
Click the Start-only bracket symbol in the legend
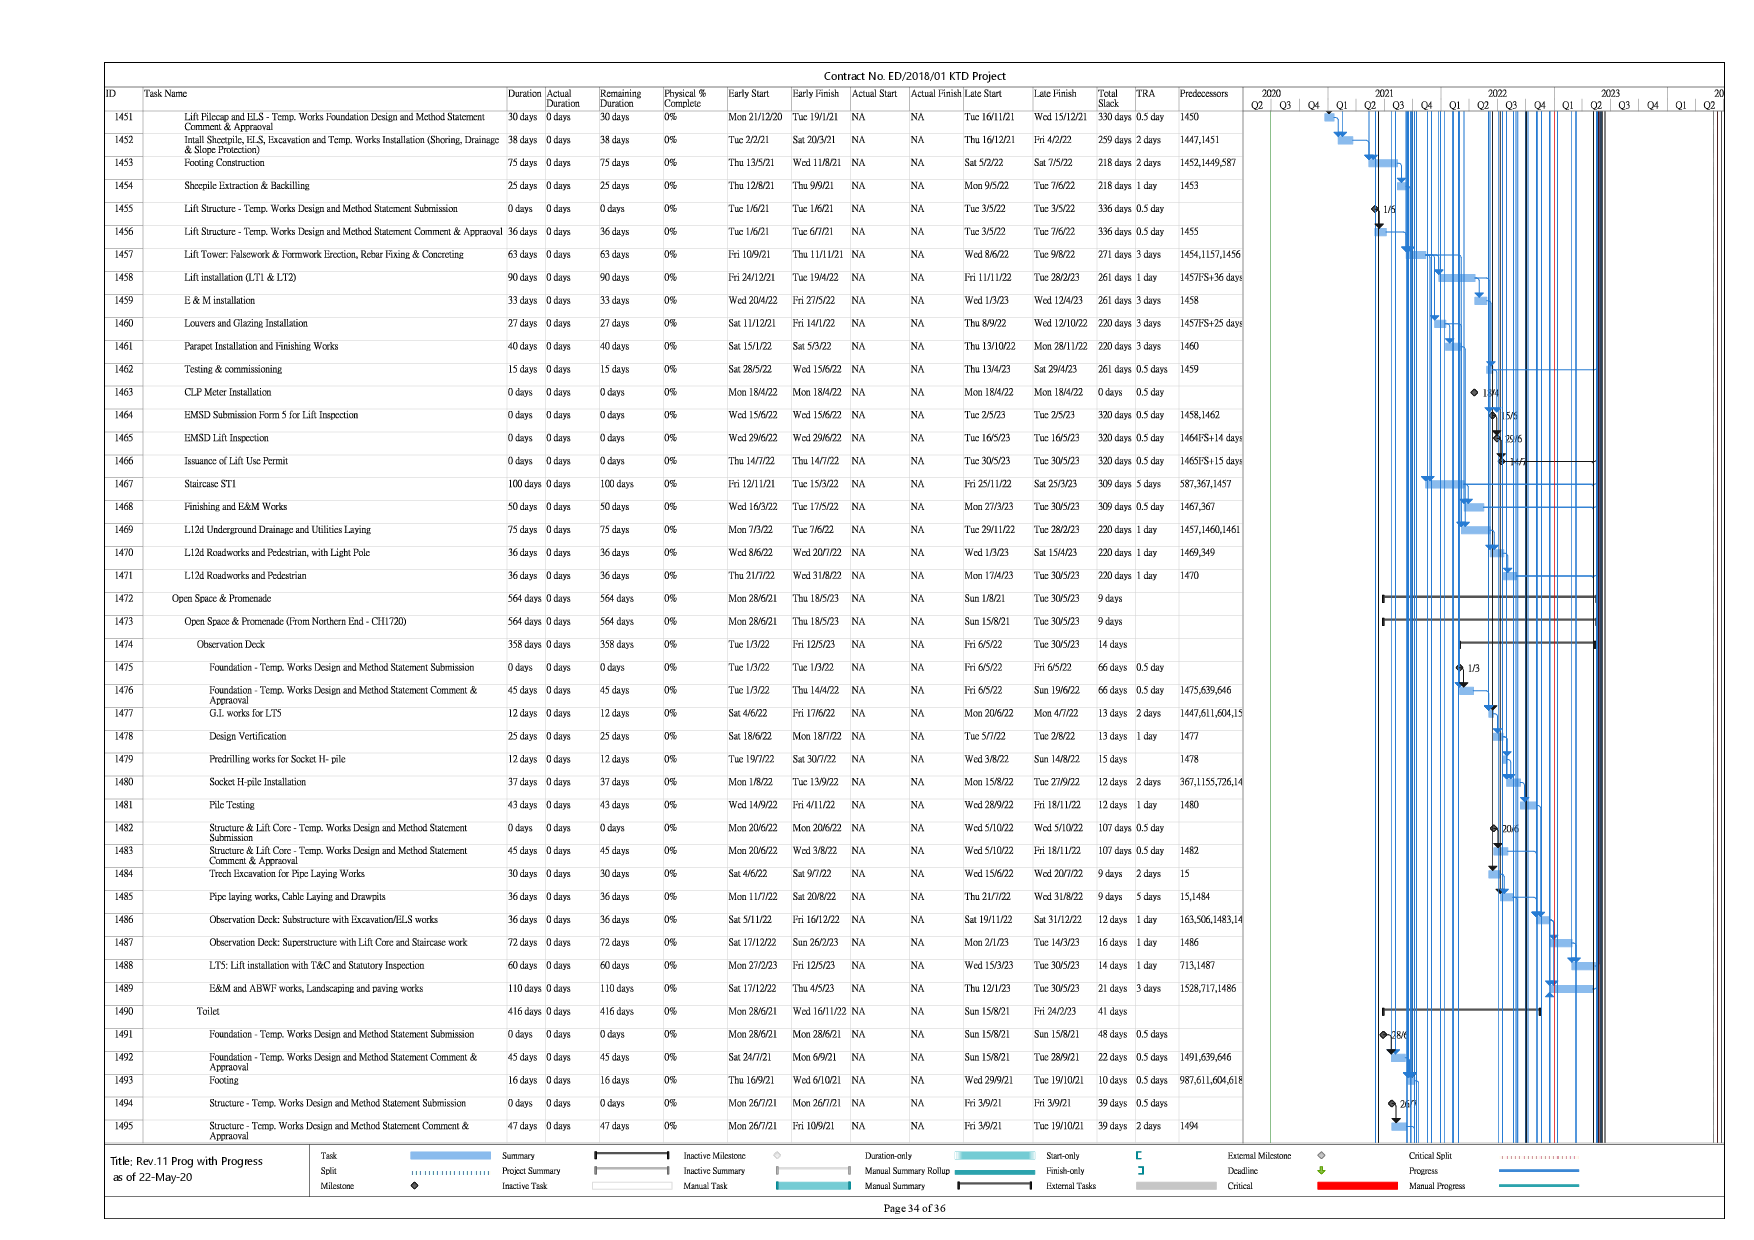(1139, 1156)
